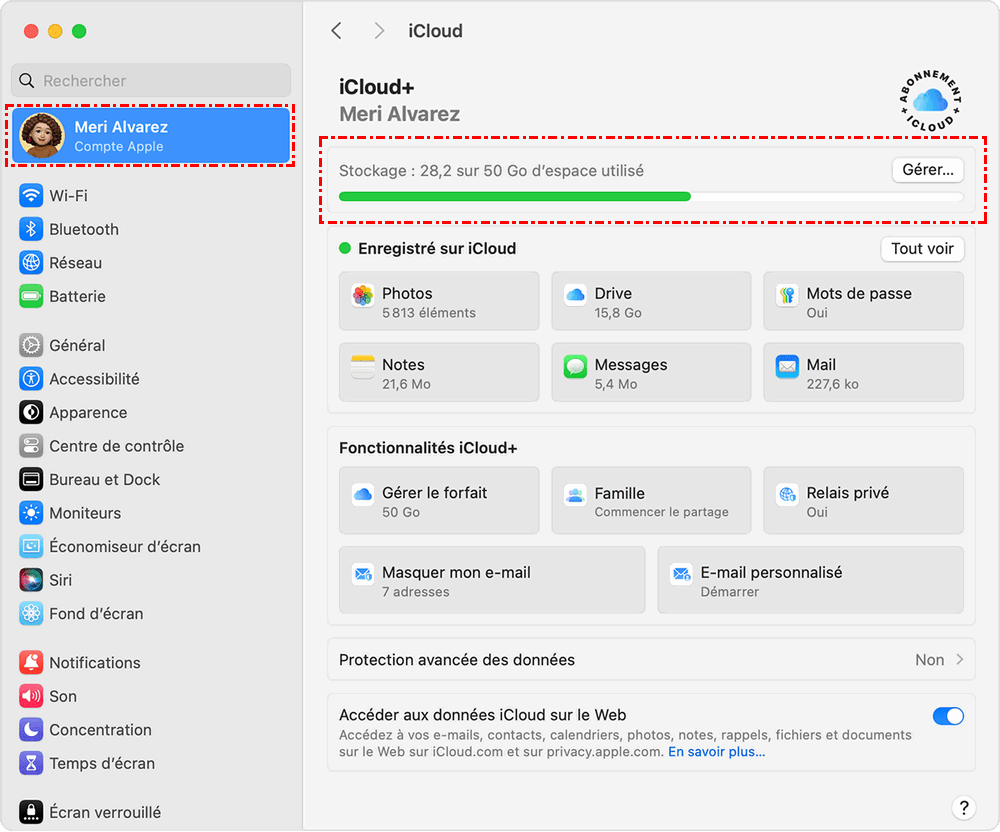Toggle Accéder aux données iCloud sur le Web
Viewport: 1000px width, 832px height.
coord(948,716)
